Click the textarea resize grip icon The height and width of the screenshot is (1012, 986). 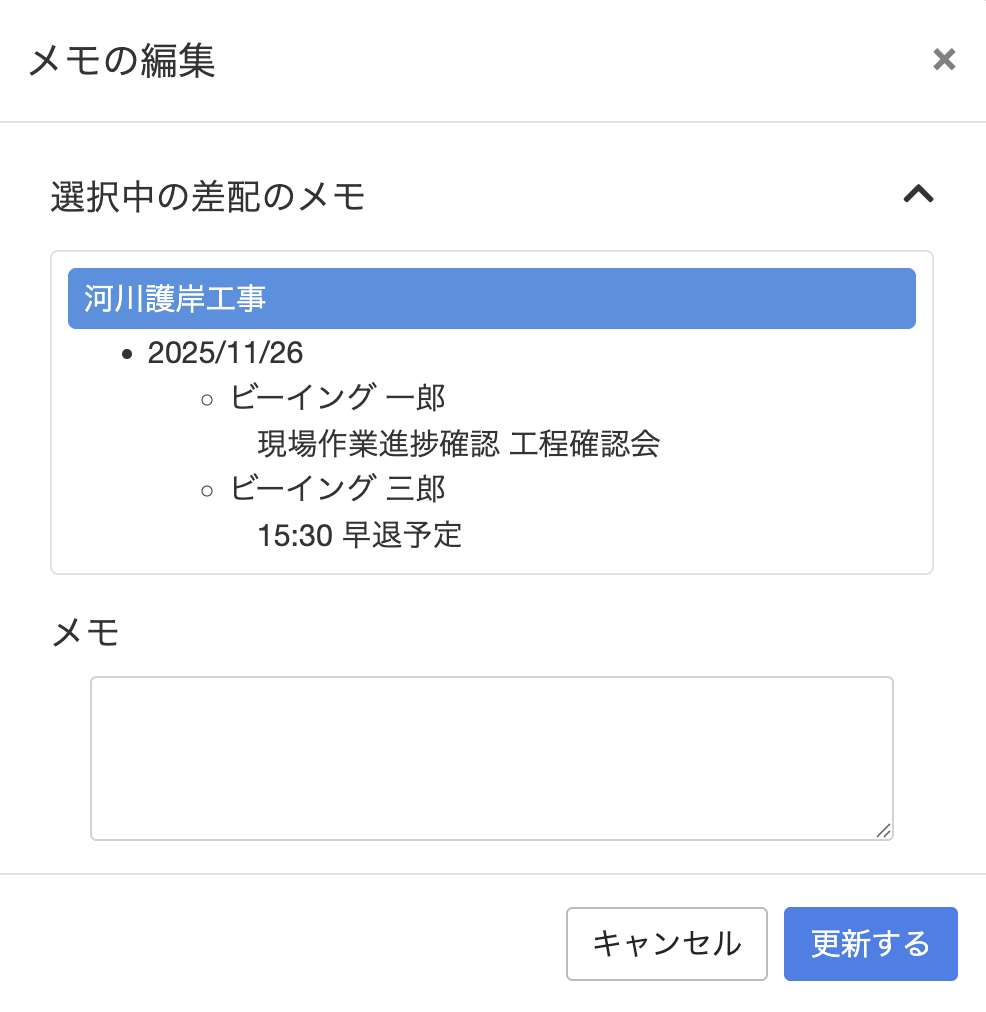click(x=883, y=831)
